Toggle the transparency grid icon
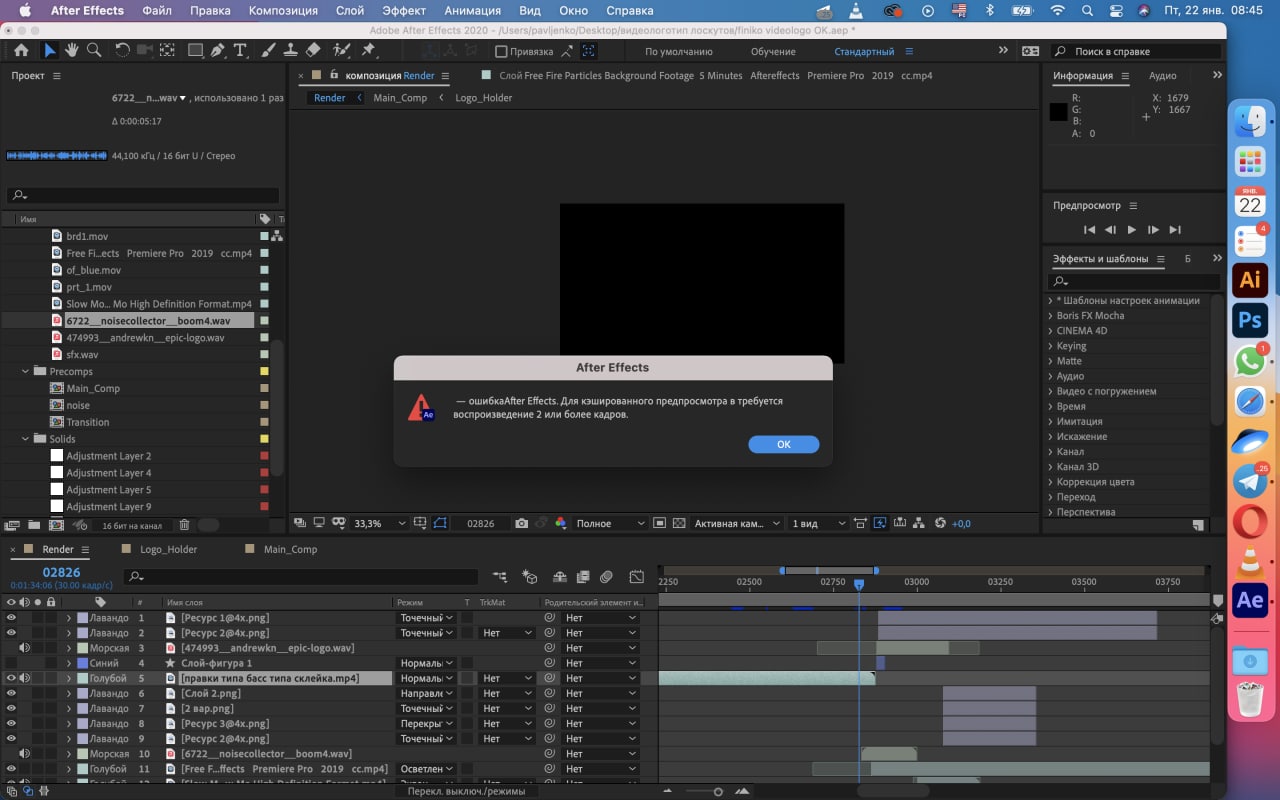This screenshot has width=1280, height=800. 679,523
